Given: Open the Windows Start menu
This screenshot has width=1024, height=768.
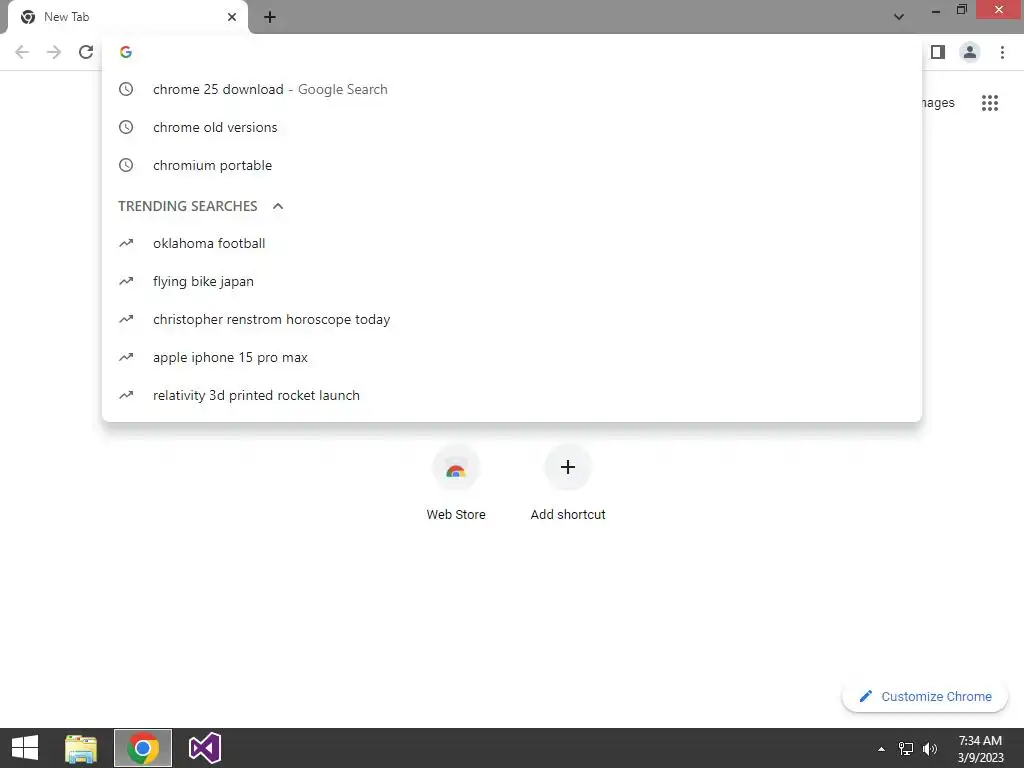Looking at the screenshot, I should click(x=25, y=748).
